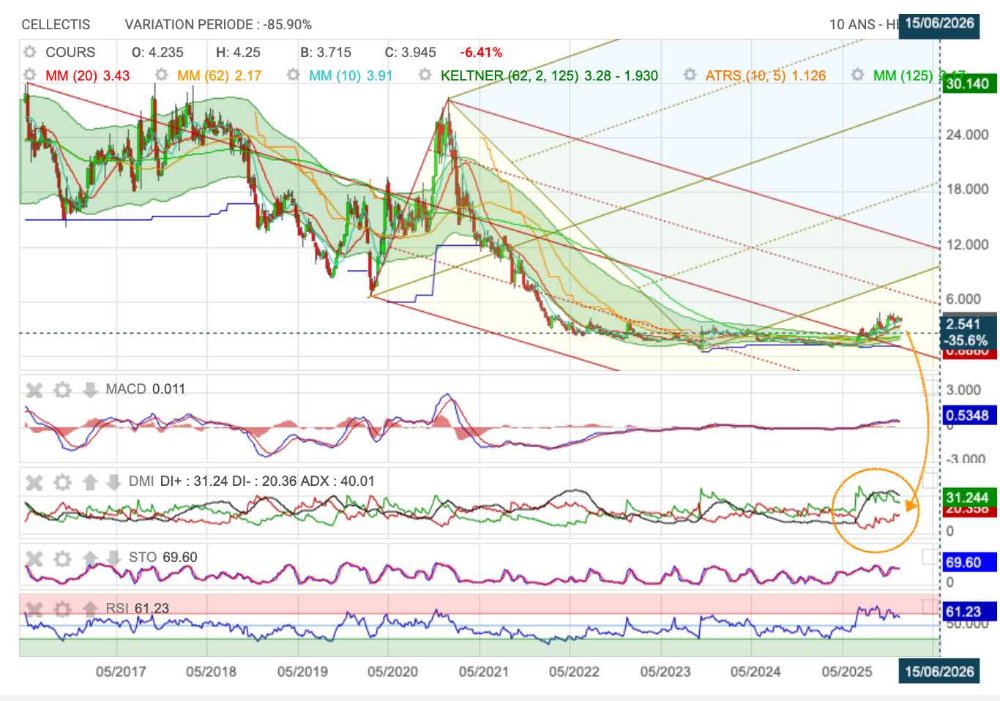The image size is (1000, 701).
Task: Move STO panel down with arrow
Action: coord(113,559)
